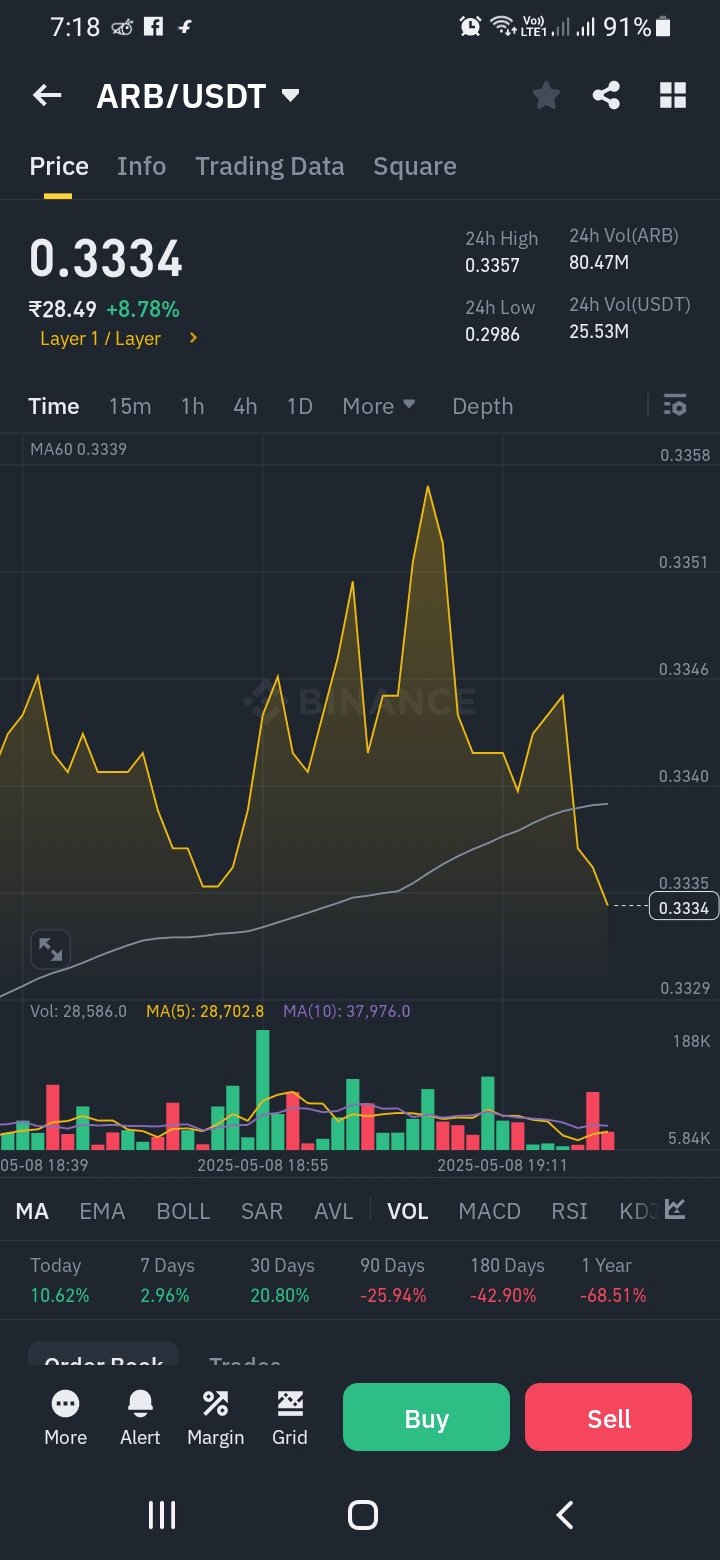Tap the 90 Days -25.94% performance

coord(393,1280)
